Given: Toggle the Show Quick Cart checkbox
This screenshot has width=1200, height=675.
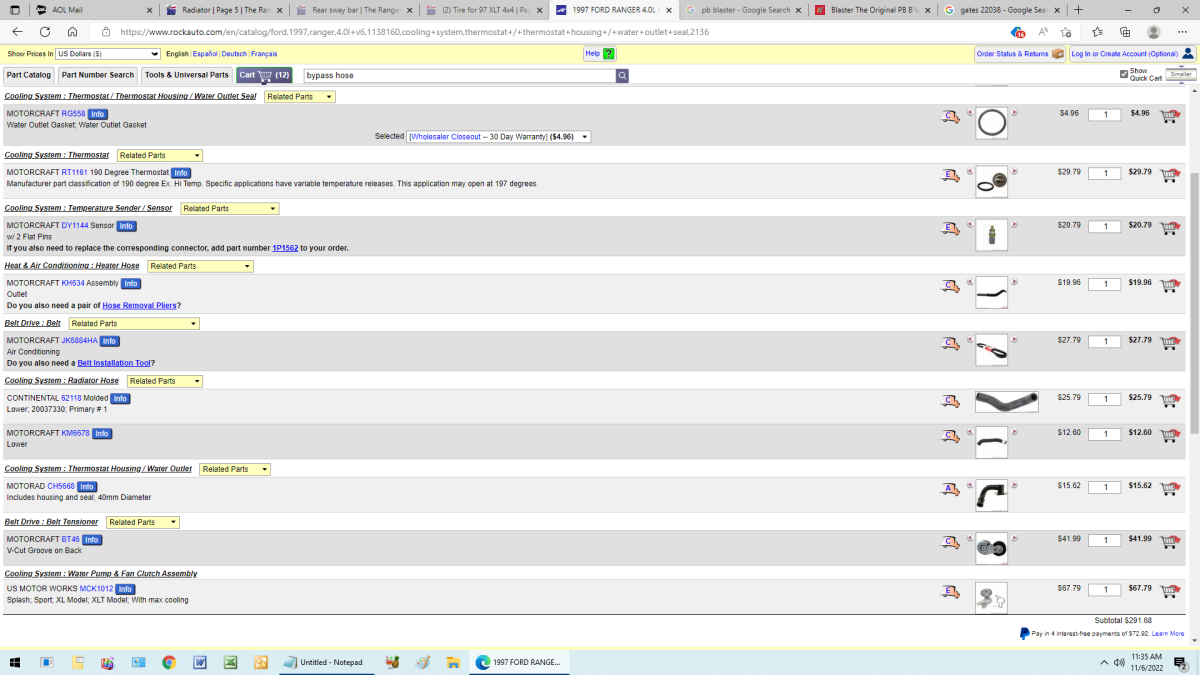Looking at the screenshot, I should pos(1124,74).
